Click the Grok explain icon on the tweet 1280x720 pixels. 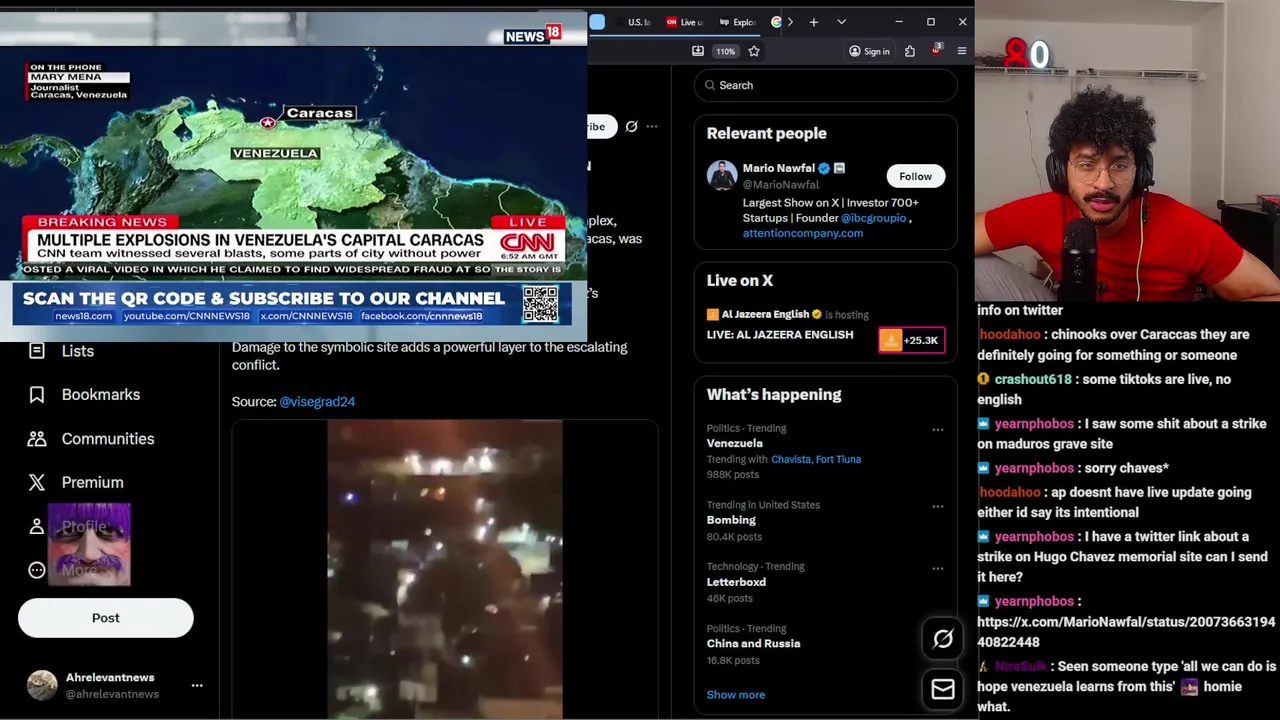[x=631, y=126]
